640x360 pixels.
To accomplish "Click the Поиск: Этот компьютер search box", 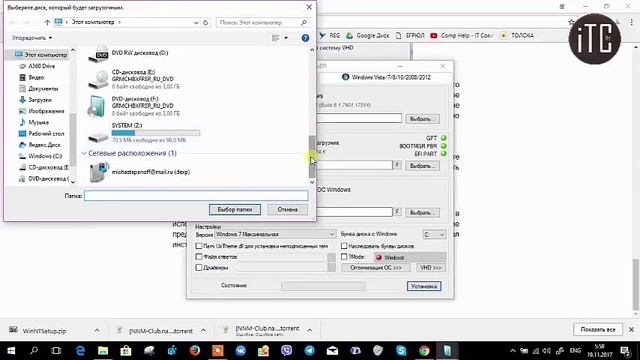I will pos(262,22).
